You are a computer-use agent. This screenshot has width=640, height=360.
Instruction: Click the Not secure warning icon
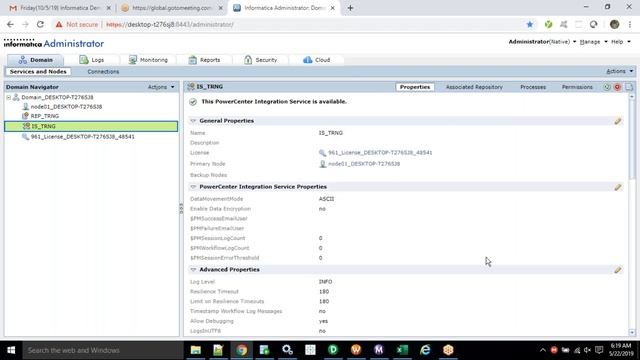pyautogui.click(x=59, y=24)
